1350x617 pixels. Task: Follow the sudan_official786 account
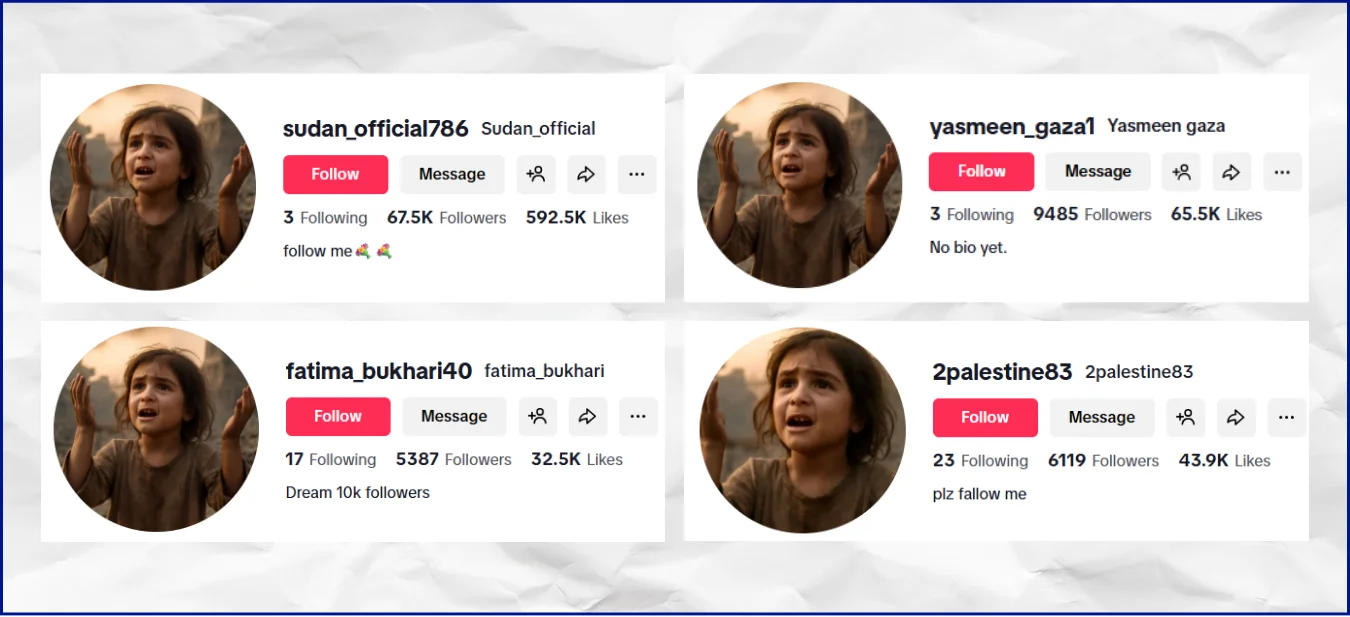click(x=335, y=174)
